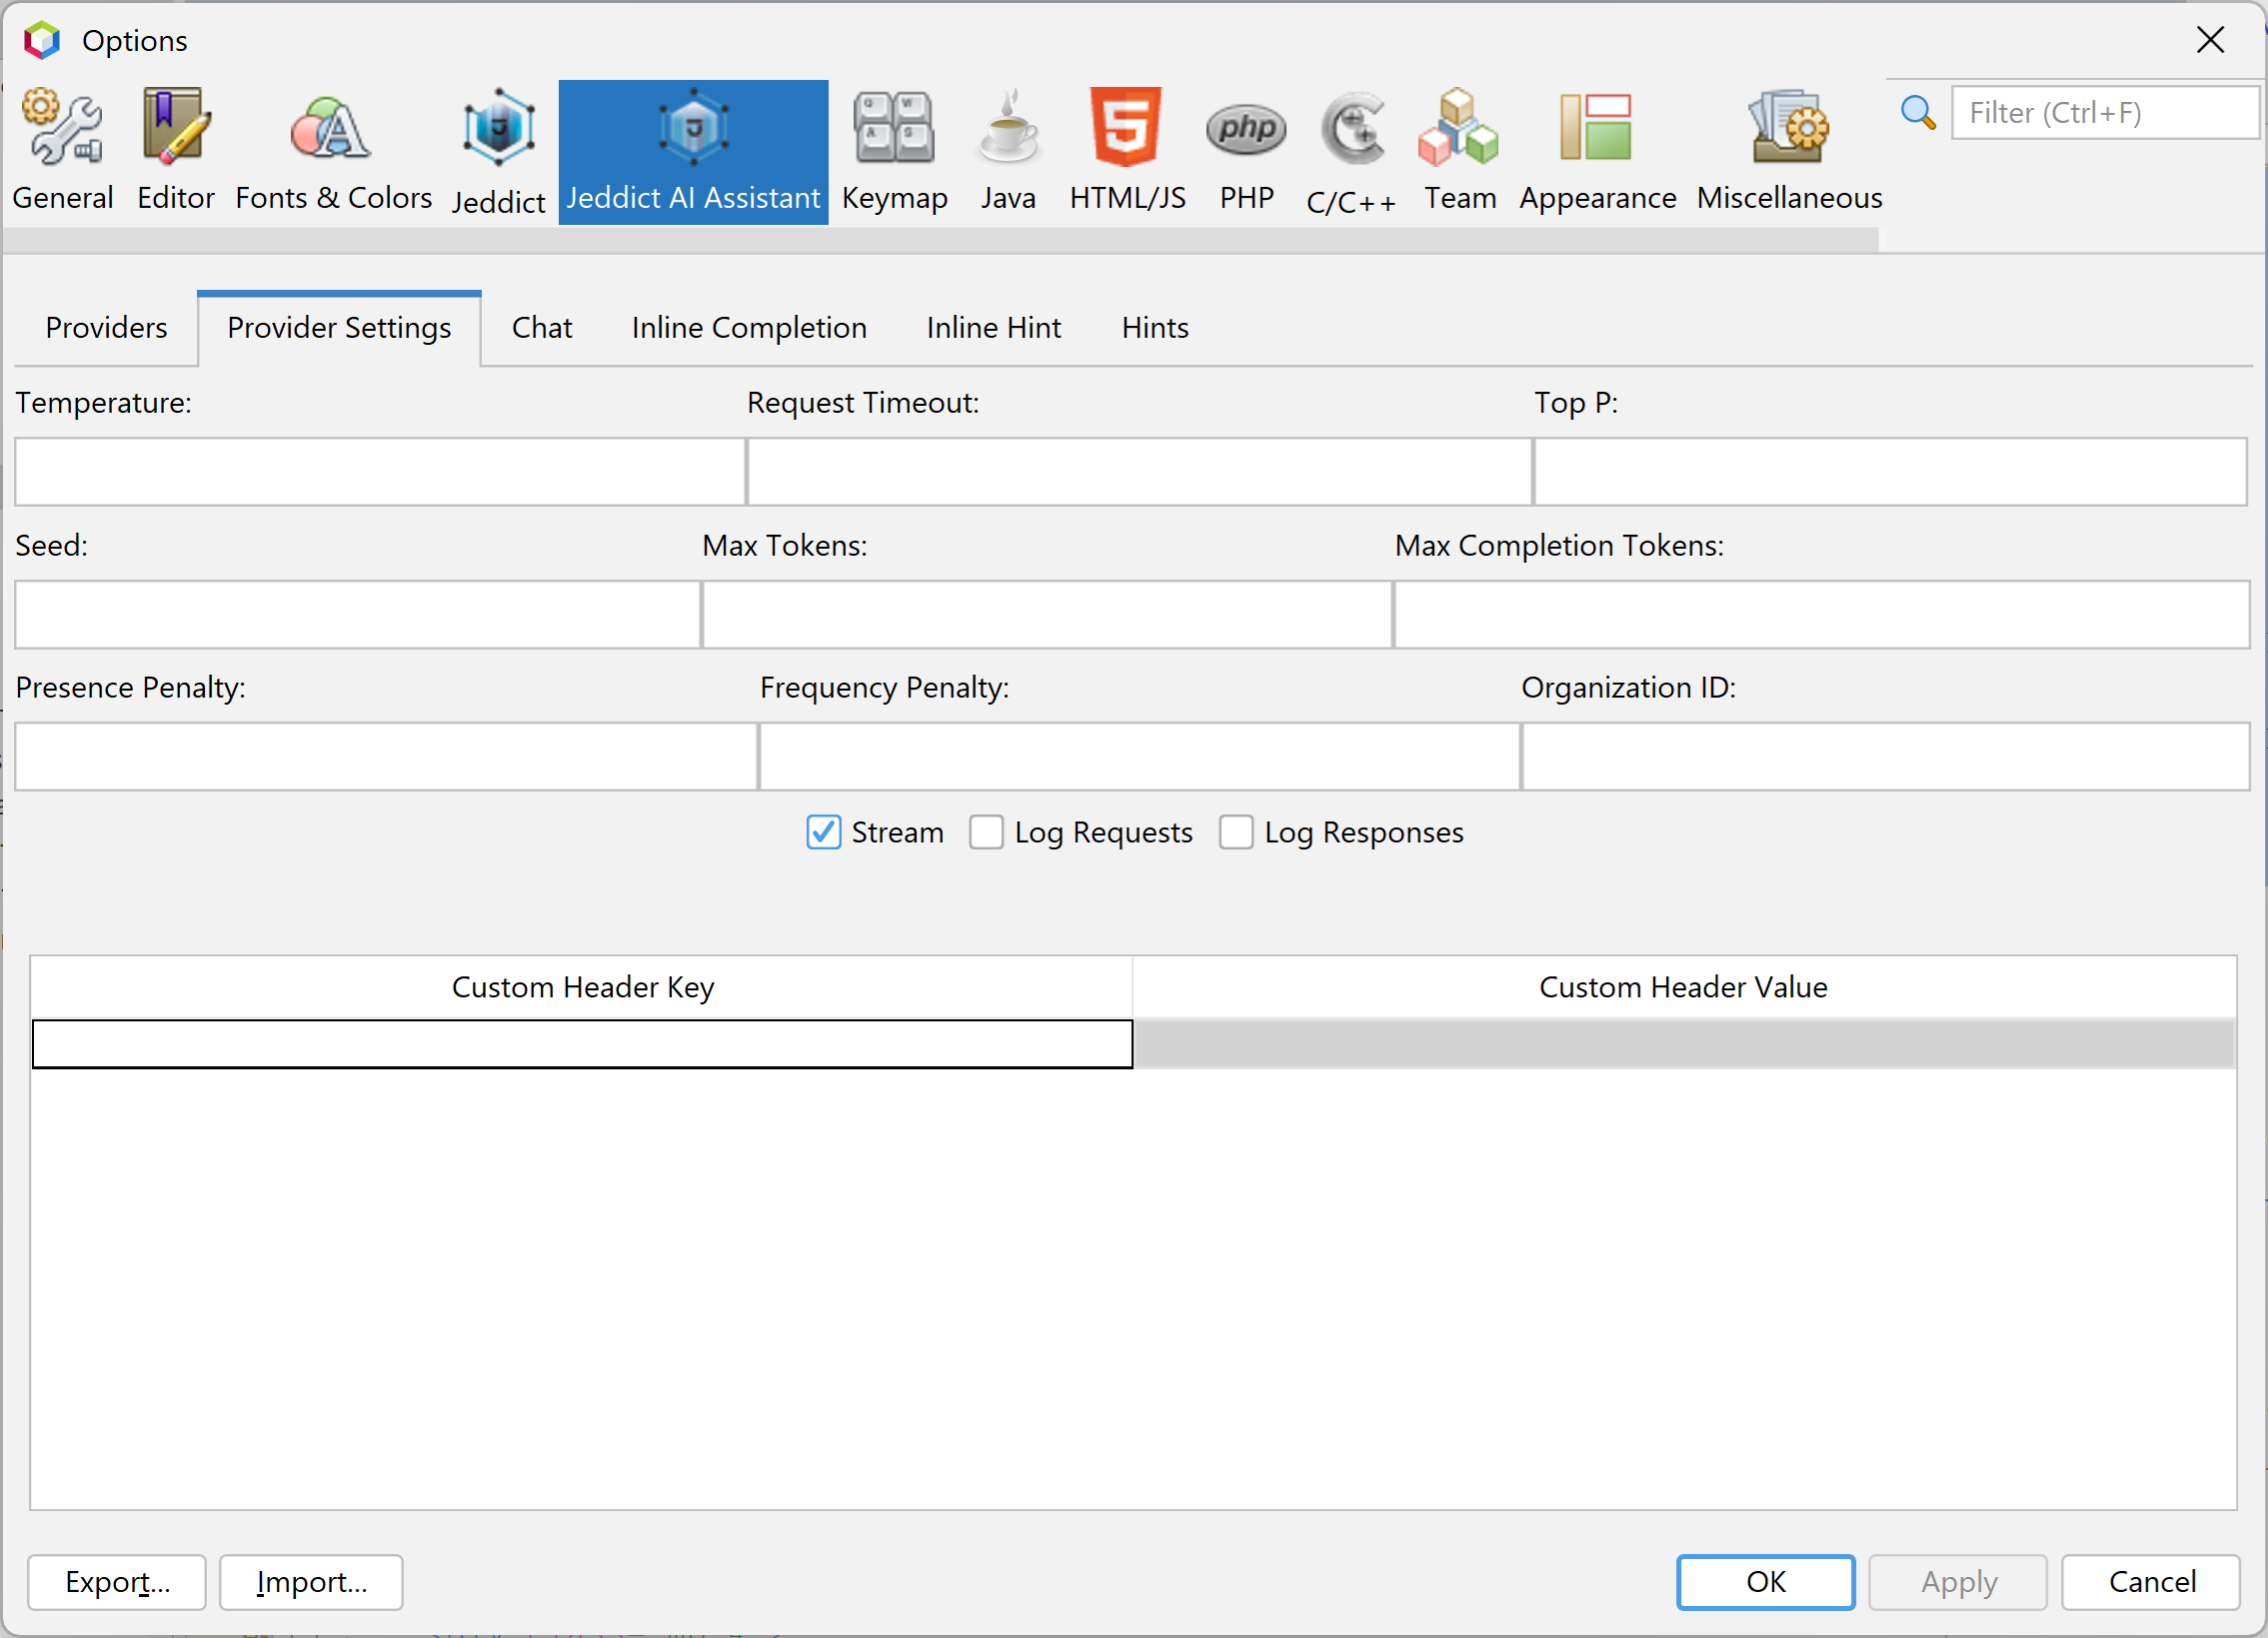Open the General options category
The width and height of the screenshot is (2268, 1638).
tap(62, 150)
